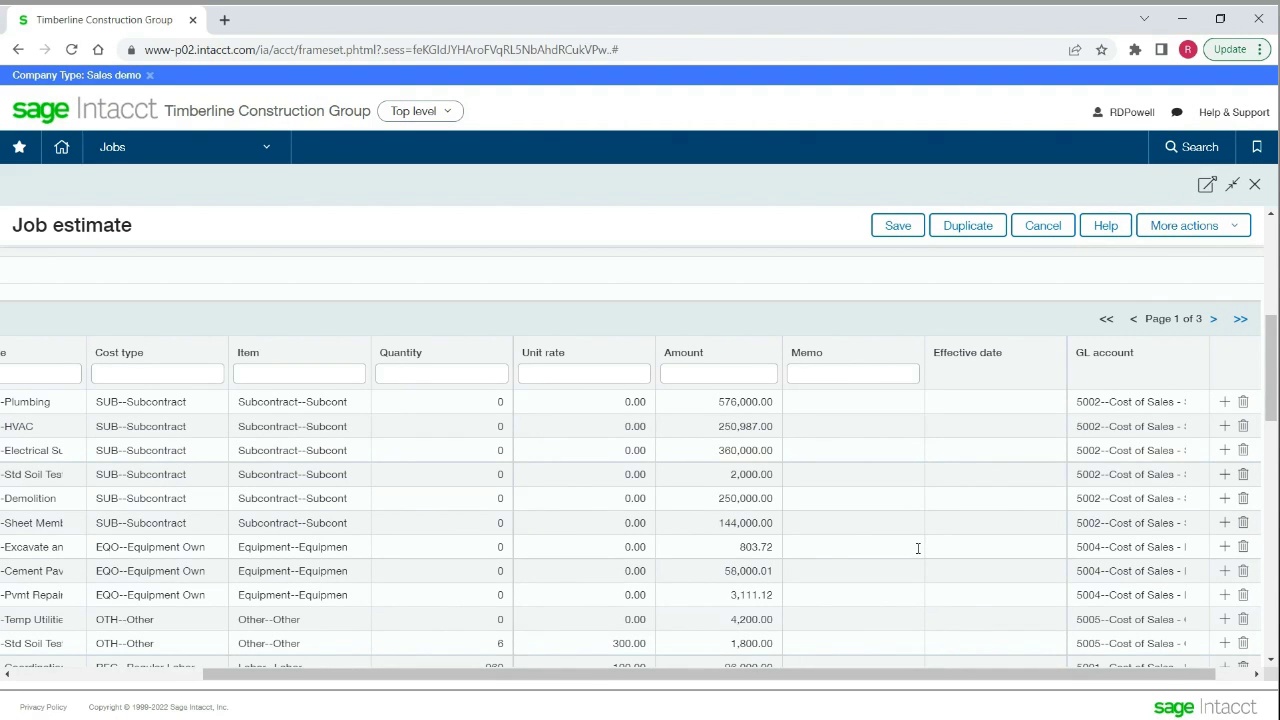Image resolution: width=1280 pixels, height=720 pixels.
Task: Select the 300.00 unit rate cell
Action: coord(584,643)
